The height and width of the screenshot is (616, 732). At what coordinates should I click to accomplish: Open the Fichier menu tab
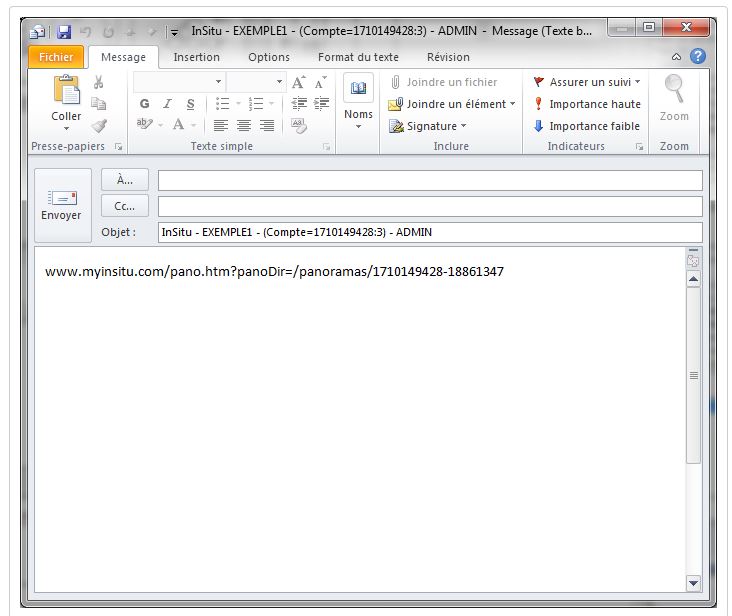click(x=56, y=57)
